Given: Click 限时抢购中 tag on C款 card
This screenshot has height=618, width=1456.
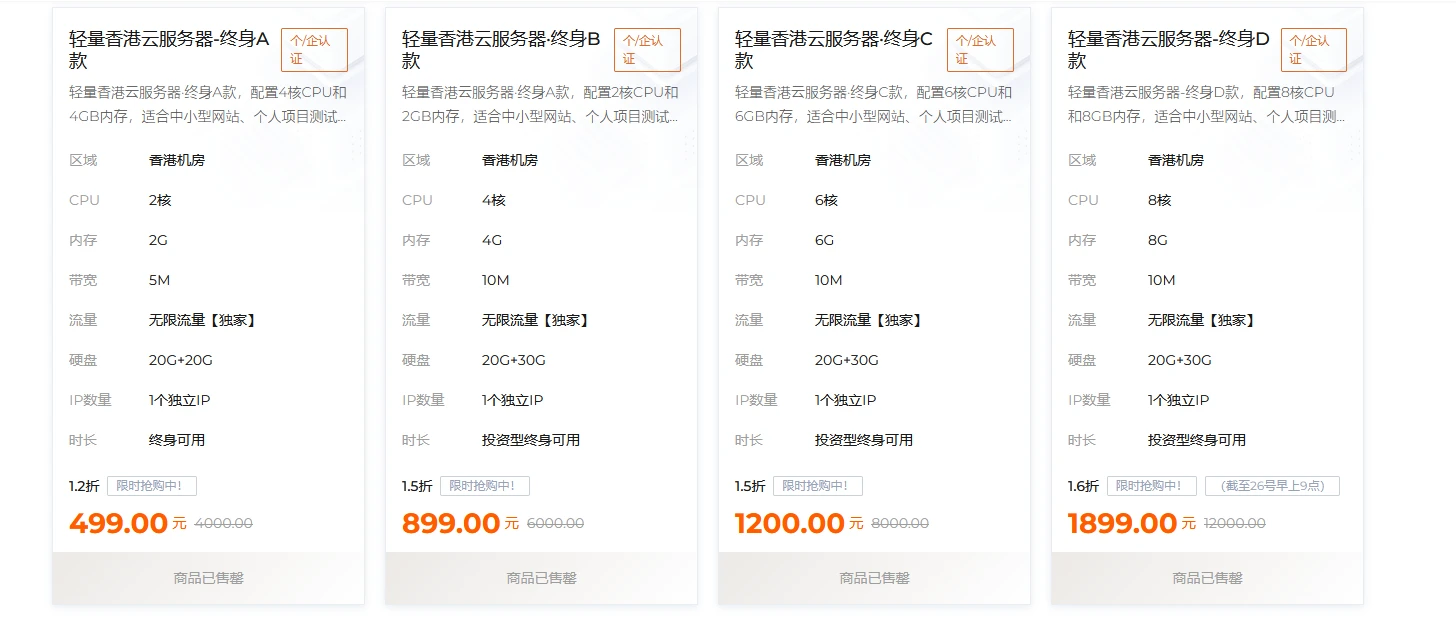Looking at the screenshot, I should (817, 486).
